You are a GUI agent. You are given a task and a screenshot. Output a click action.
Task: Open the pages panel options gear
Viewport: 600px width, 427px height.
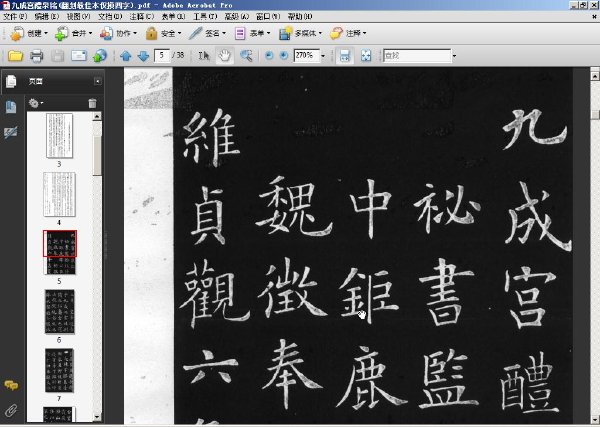[35, 103]
